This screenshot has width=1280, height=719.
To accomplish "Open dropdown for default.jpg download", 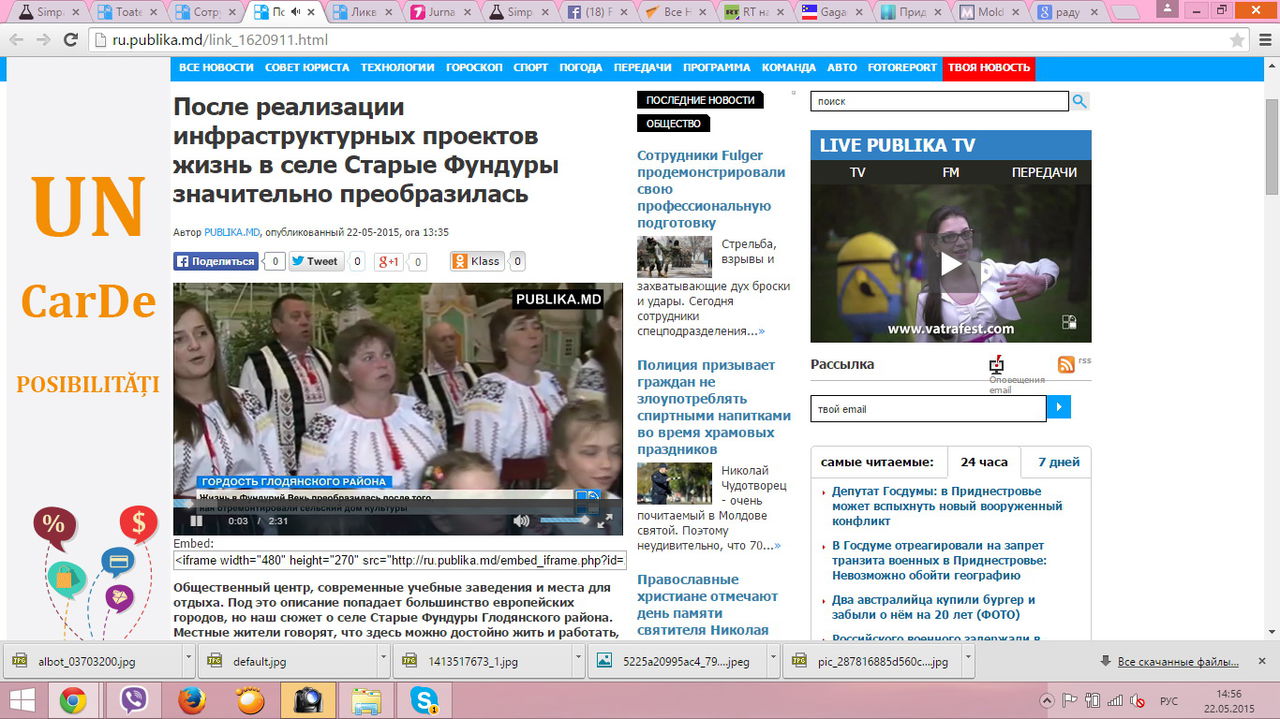I will tap(383, 661).
